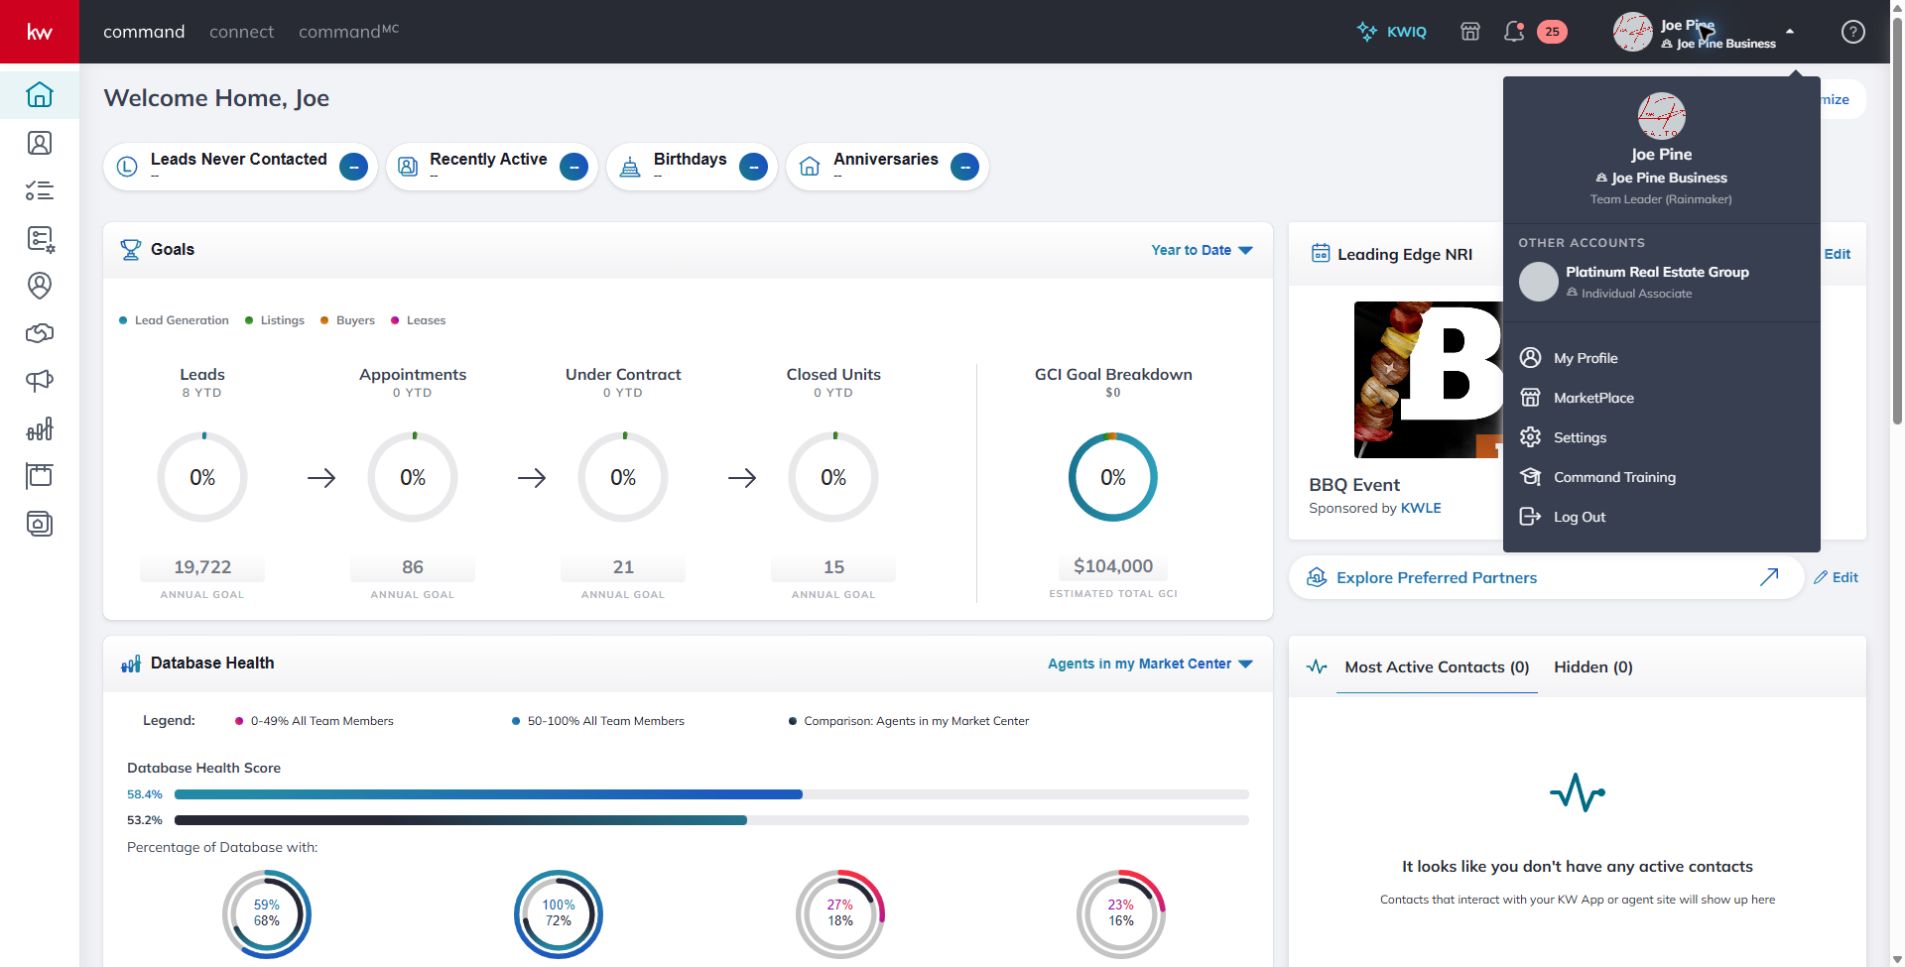Toggle the Leads Never Contacted collapse button

pyautogui.click(x=353, y=166)
